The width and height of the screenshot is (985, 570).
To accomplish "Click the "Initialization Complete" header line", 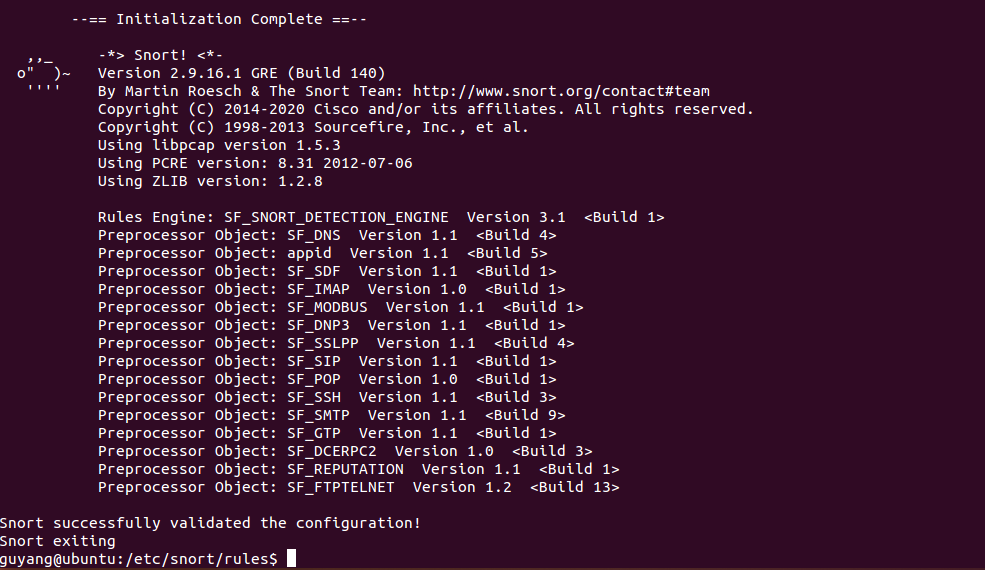I will click(x=222, y=19).
